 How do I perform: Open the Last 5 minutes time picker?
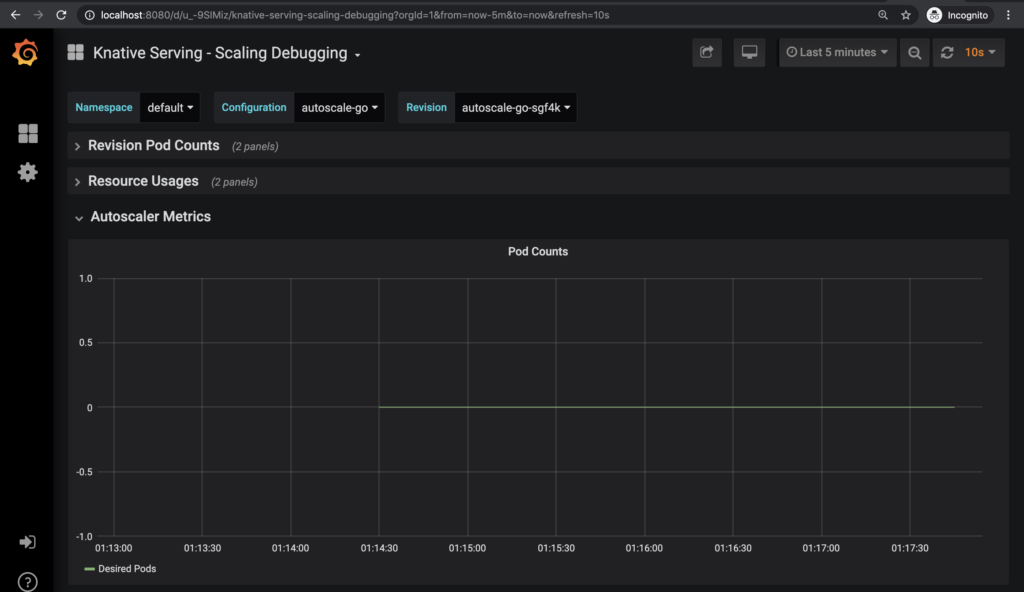[837, 52]
